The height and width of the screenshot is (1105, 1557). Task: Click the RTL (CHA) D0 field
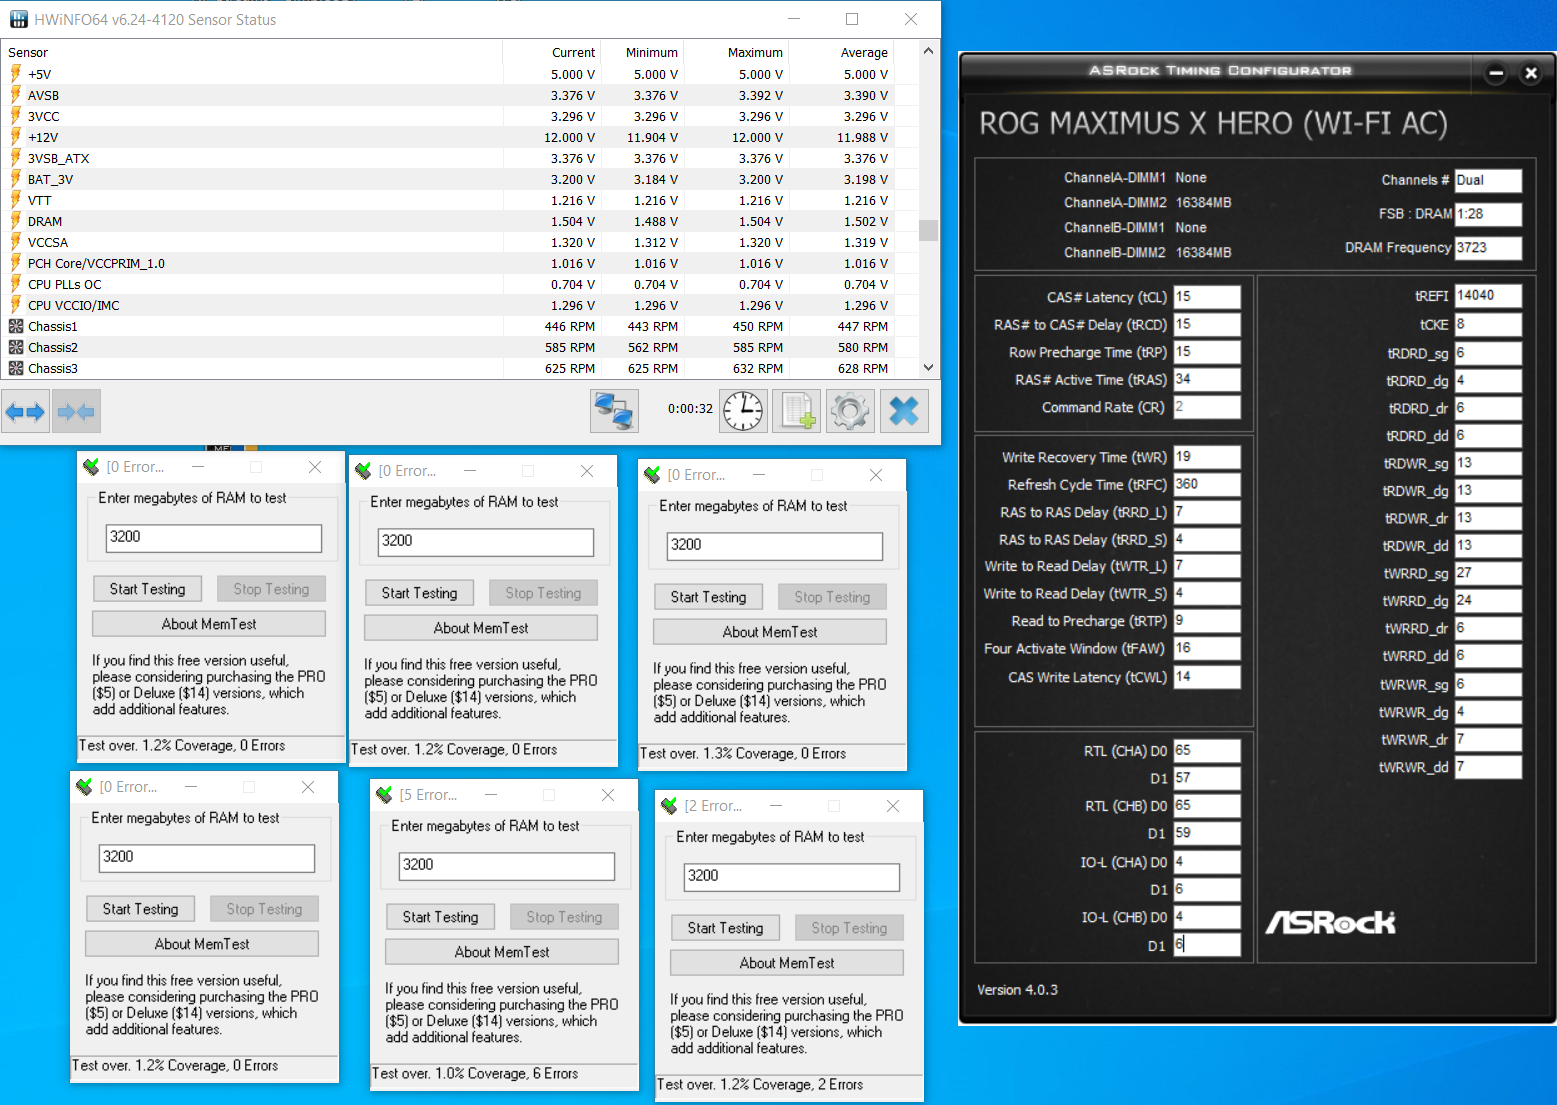[1207, 751]
